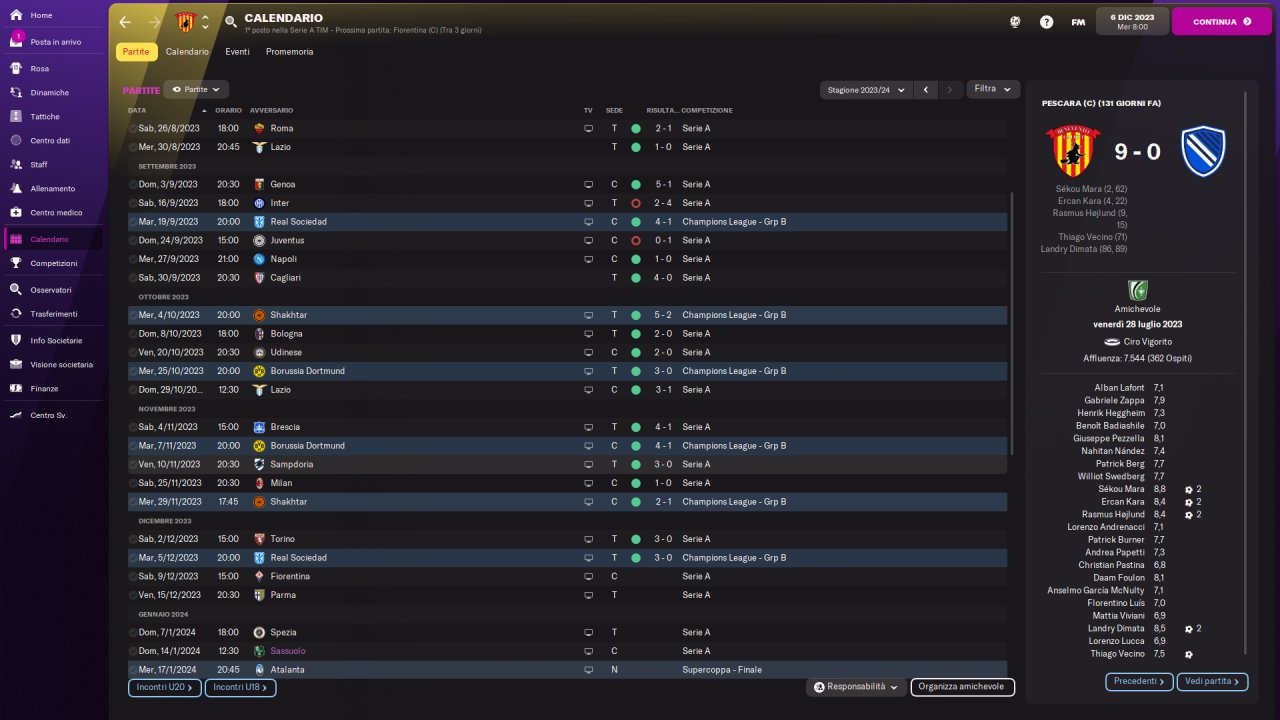Open the FM menu icon
The height and width of the screenshot is (720, 1280).
1078,22
